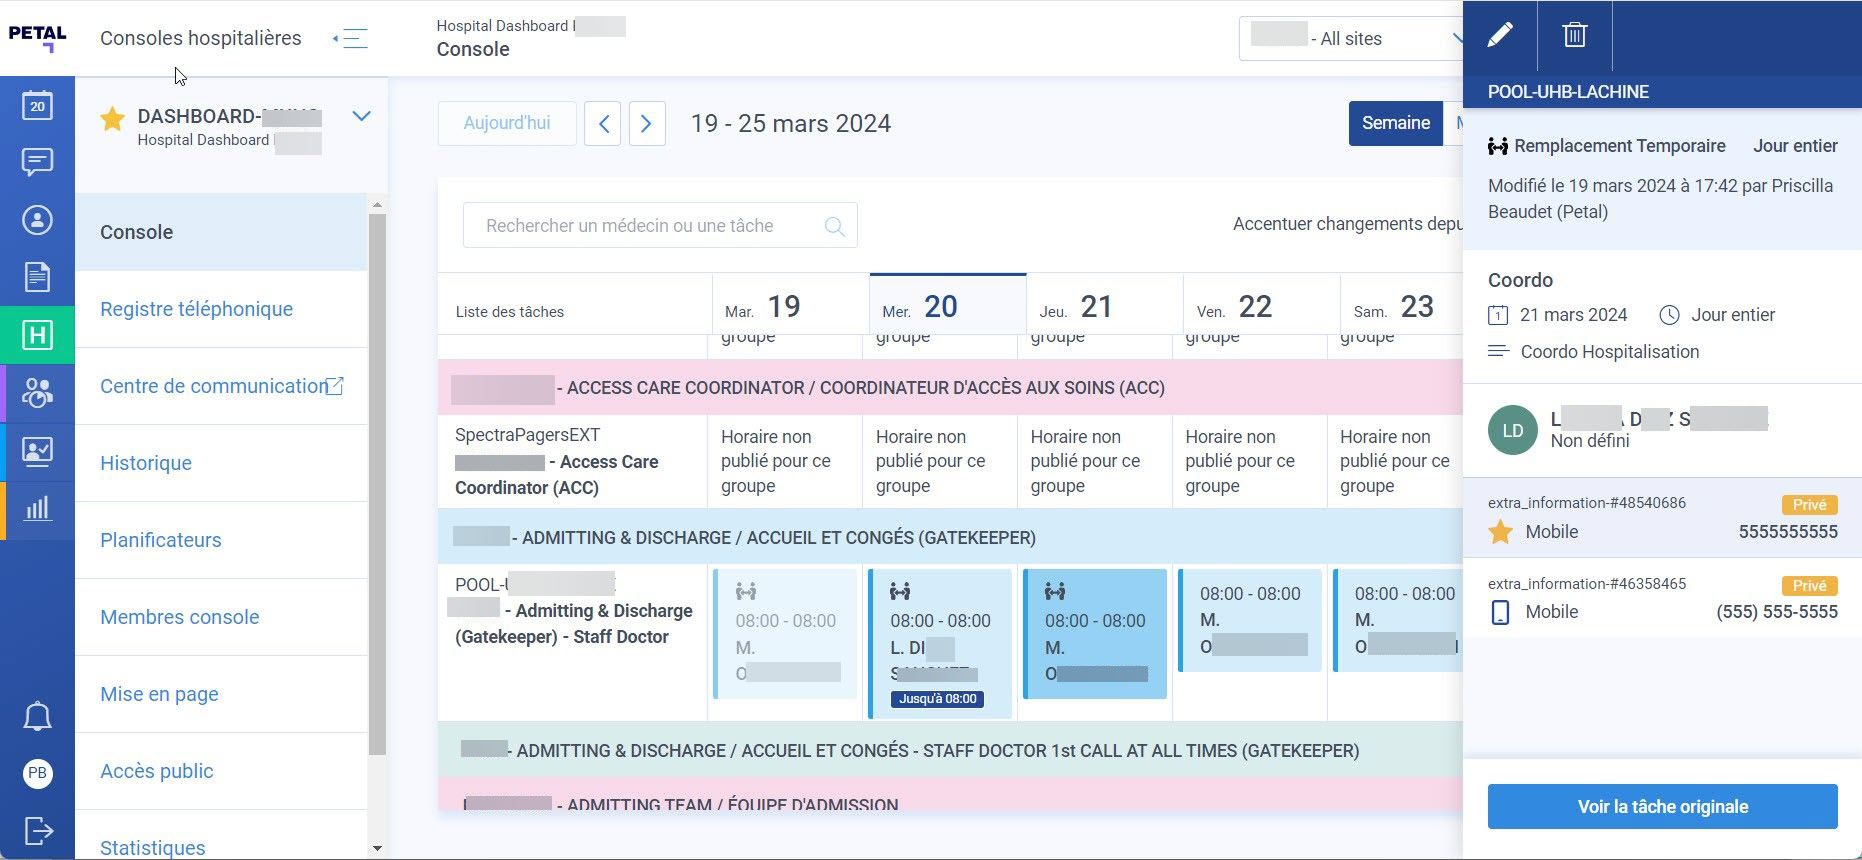This screenshot has height=860, width=1862.
Task: Click Voir la tâche originale button
Action: 1662,806
